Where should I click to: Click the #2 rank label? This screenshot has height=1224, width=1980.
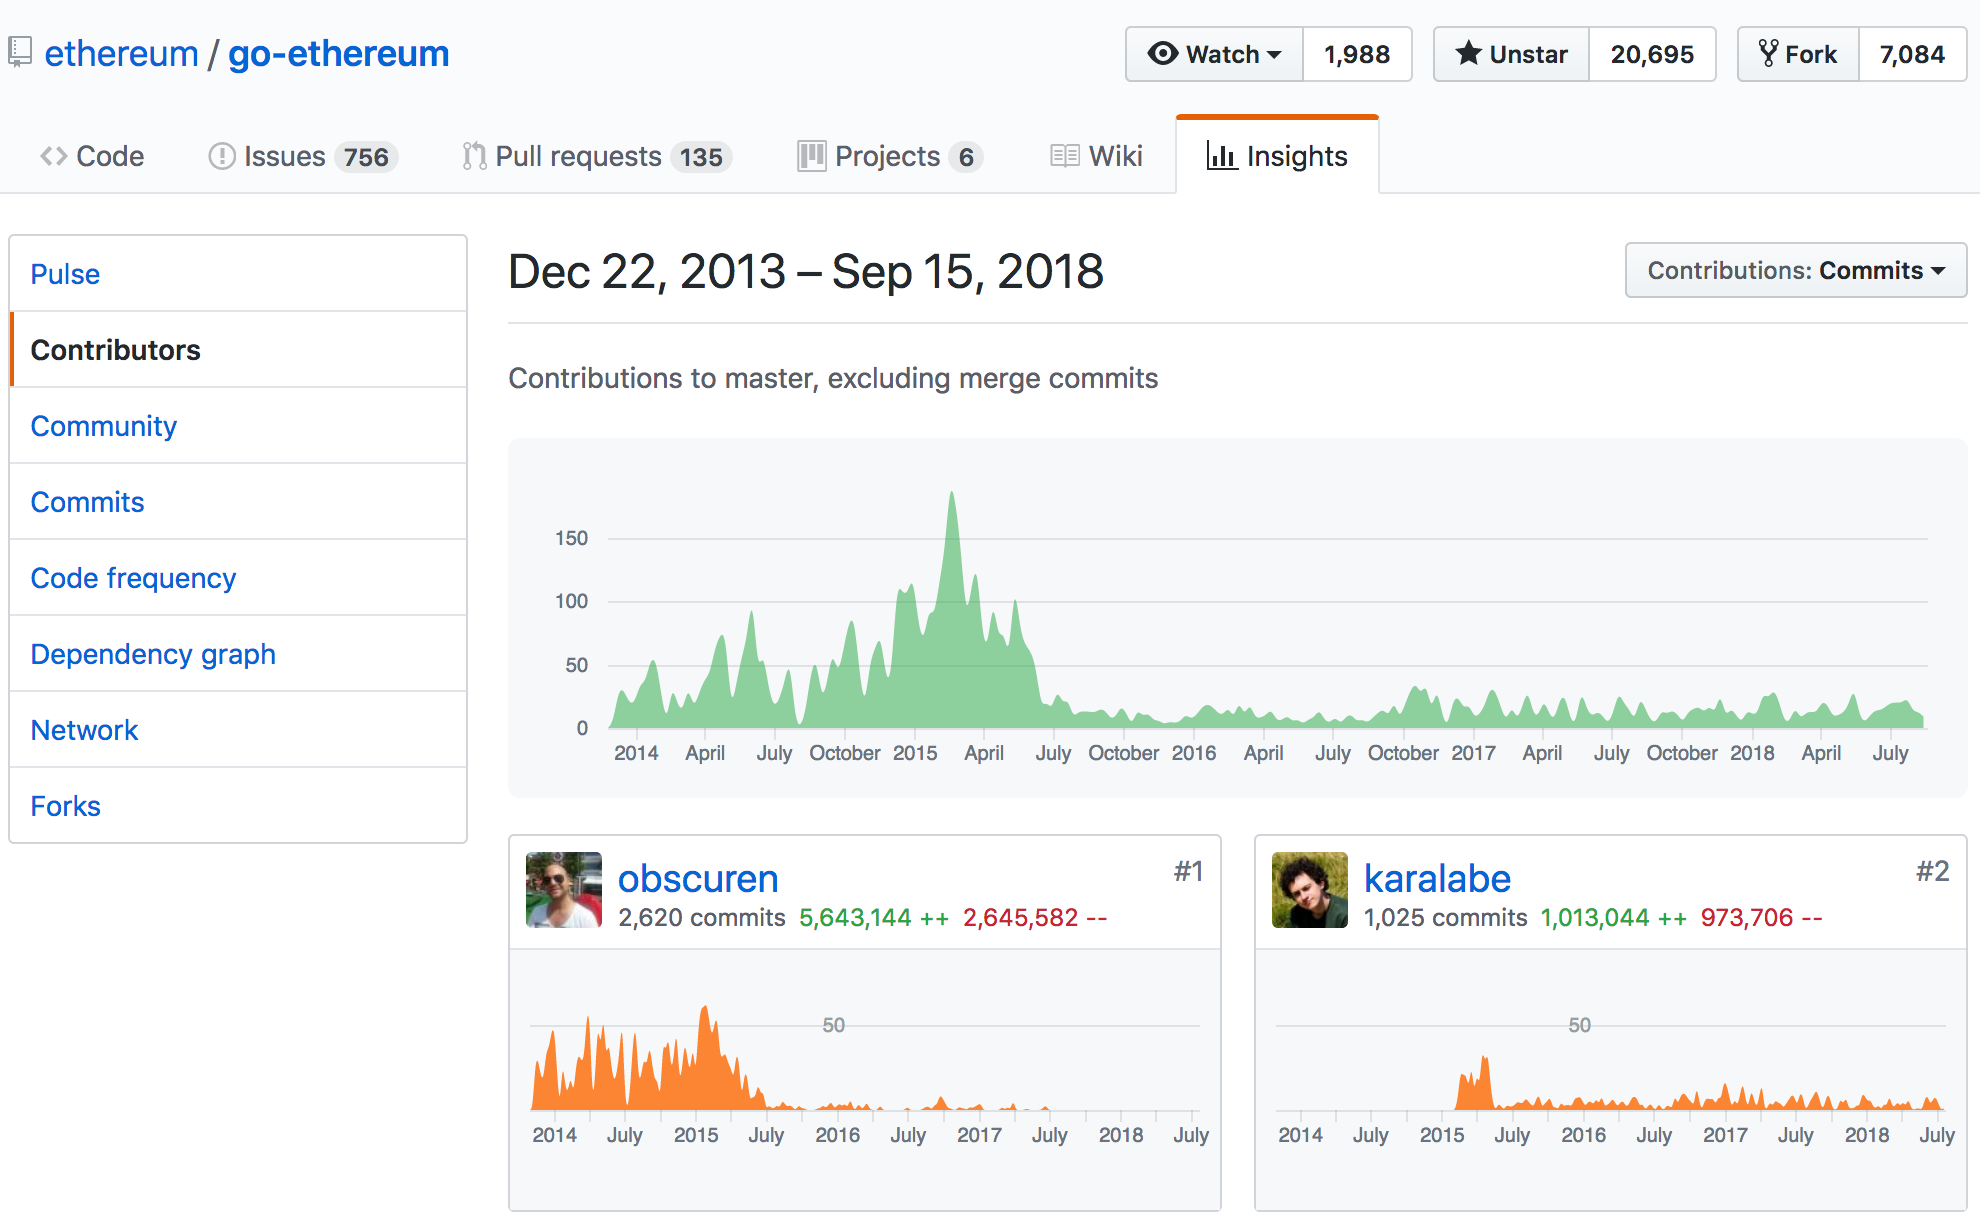pos(1933,872)
